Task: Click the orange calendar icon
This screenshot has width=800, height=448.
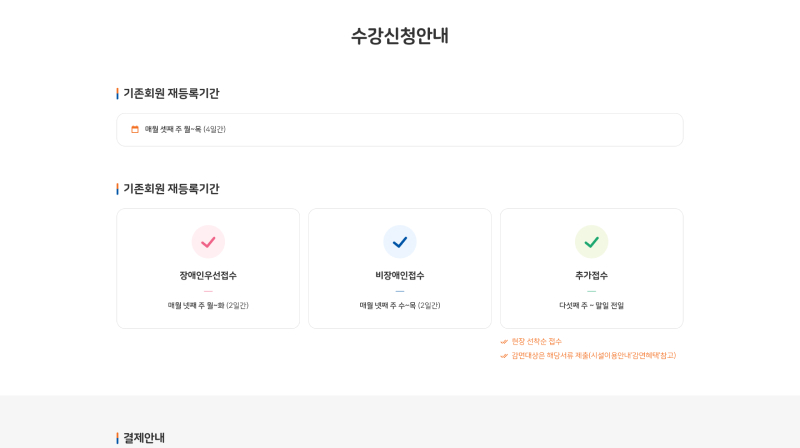Action: click(x=135, y=130)
